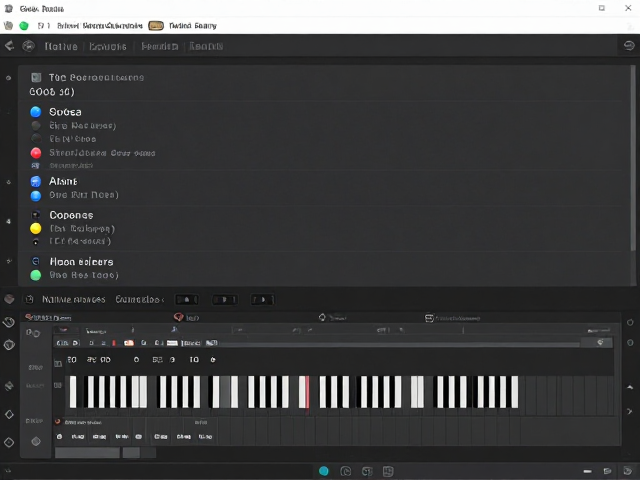Click the up arrow right of the piano
Viewport: 640px width, 480px height.
coord(630,387)
